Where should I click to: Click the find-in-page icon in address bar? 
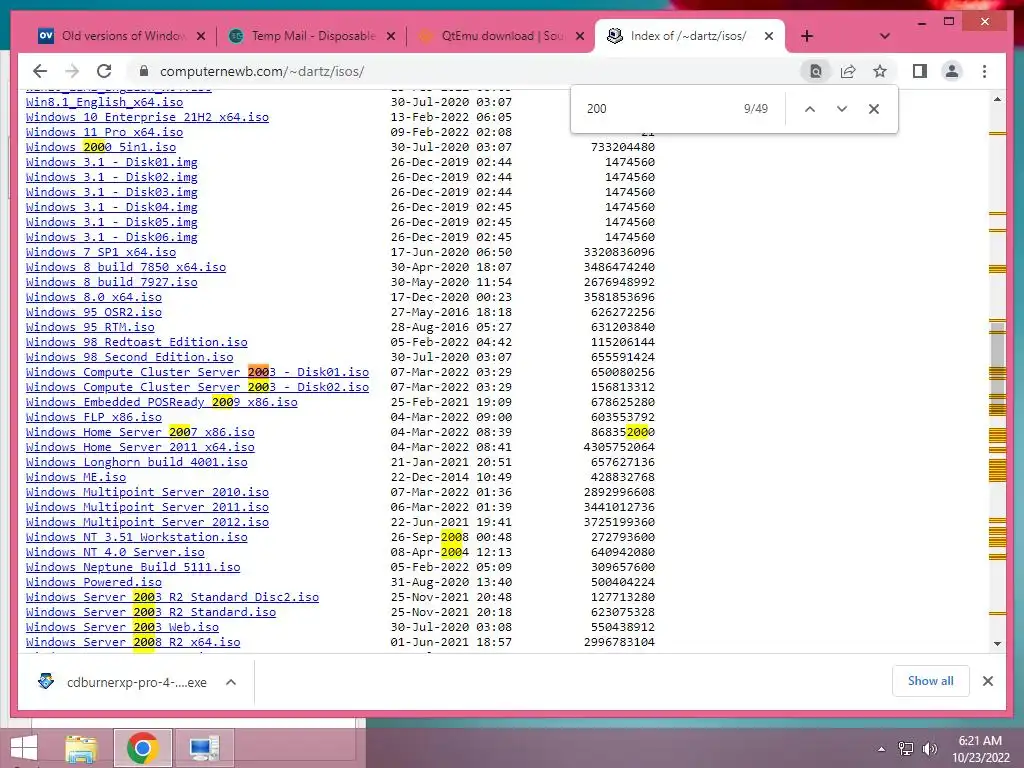(x=816, y=71)
